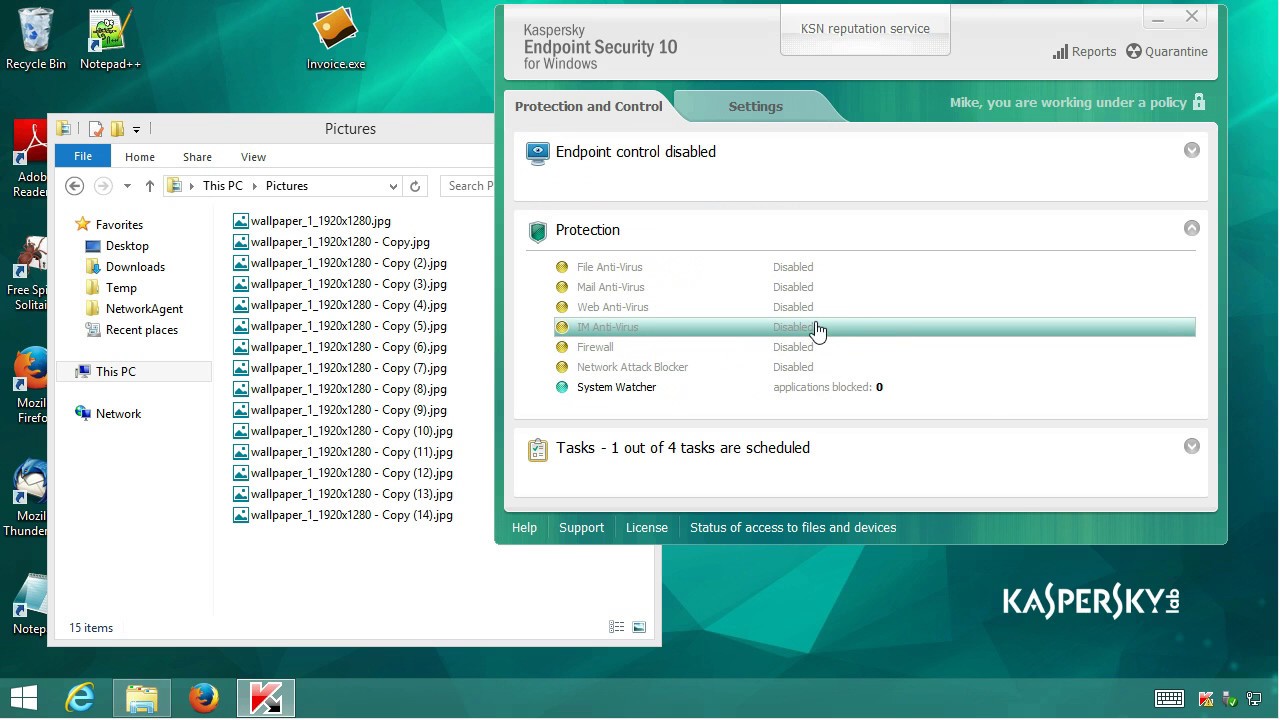Go up one folder level in Explorer
This screenshot has height=720, width=1280.
point(149,186)
